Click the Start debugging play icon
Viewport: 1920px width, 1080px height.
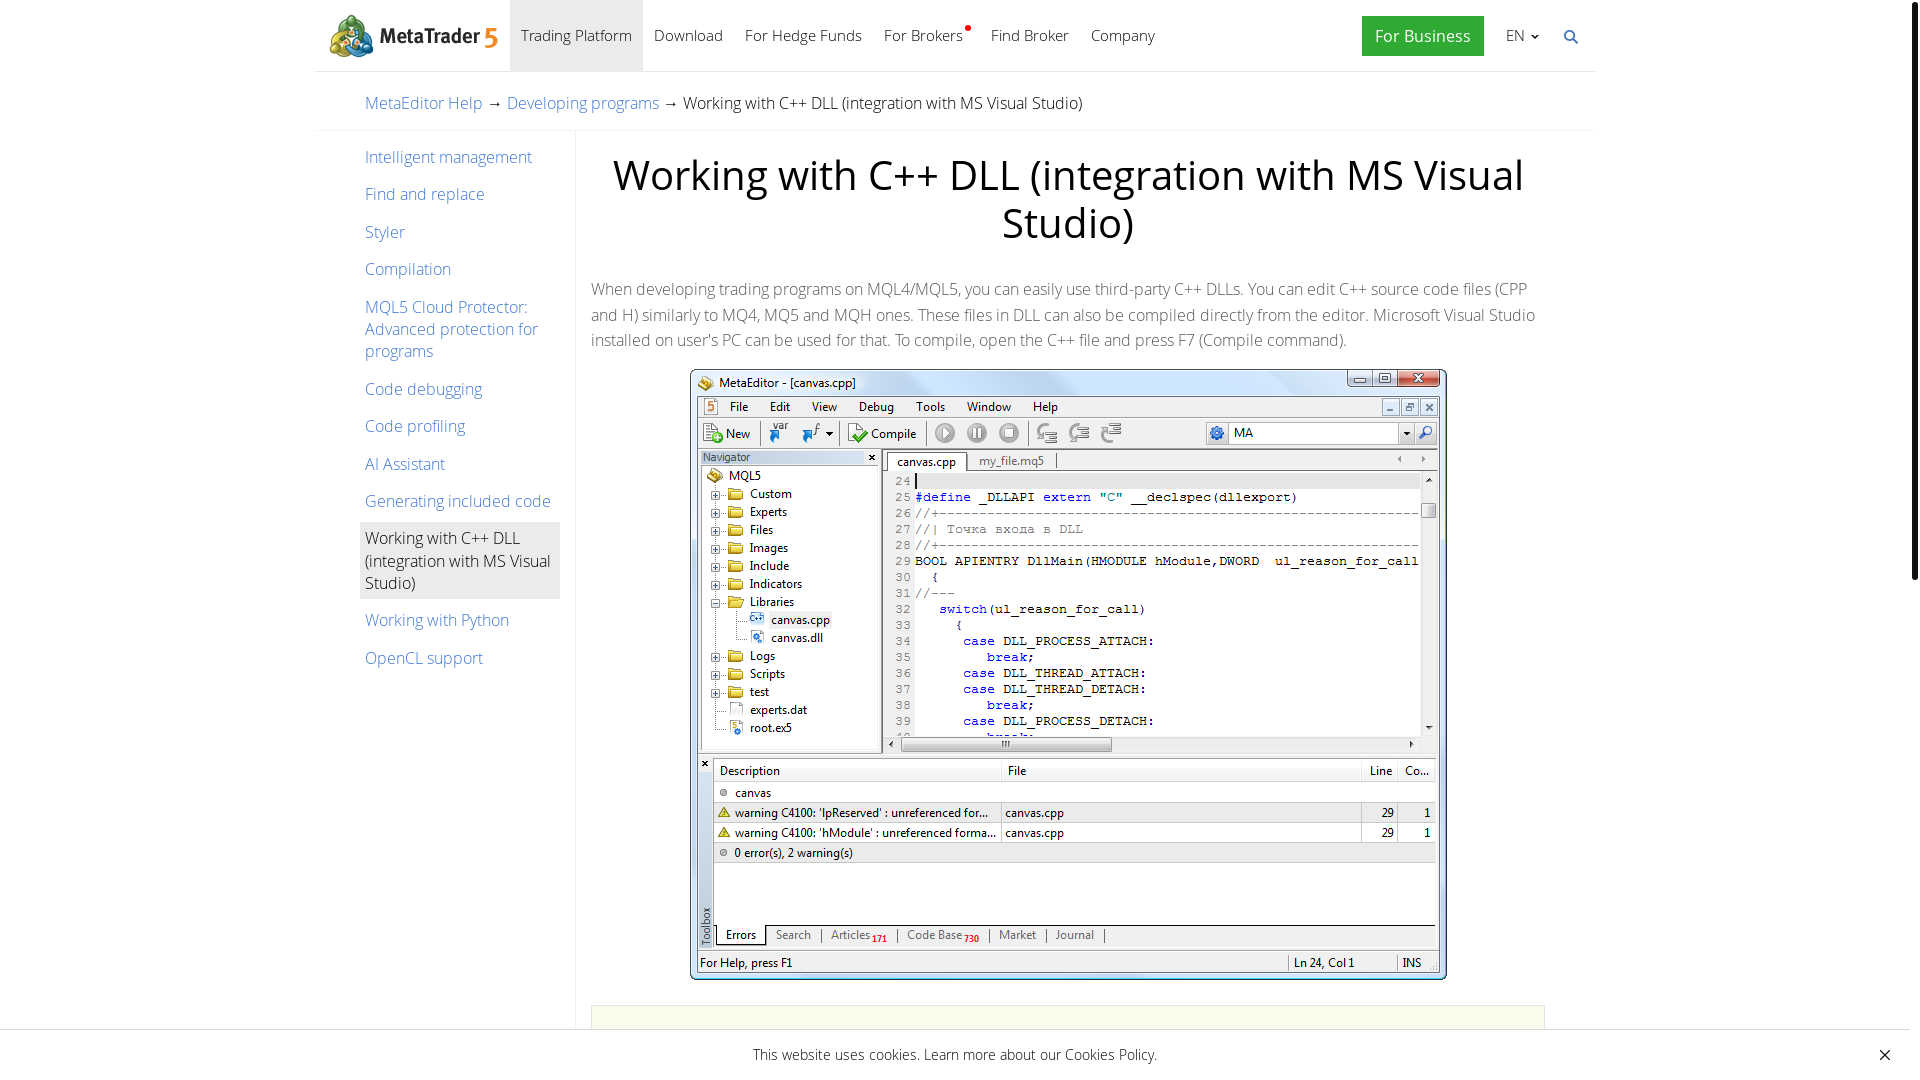pos(945,433)
